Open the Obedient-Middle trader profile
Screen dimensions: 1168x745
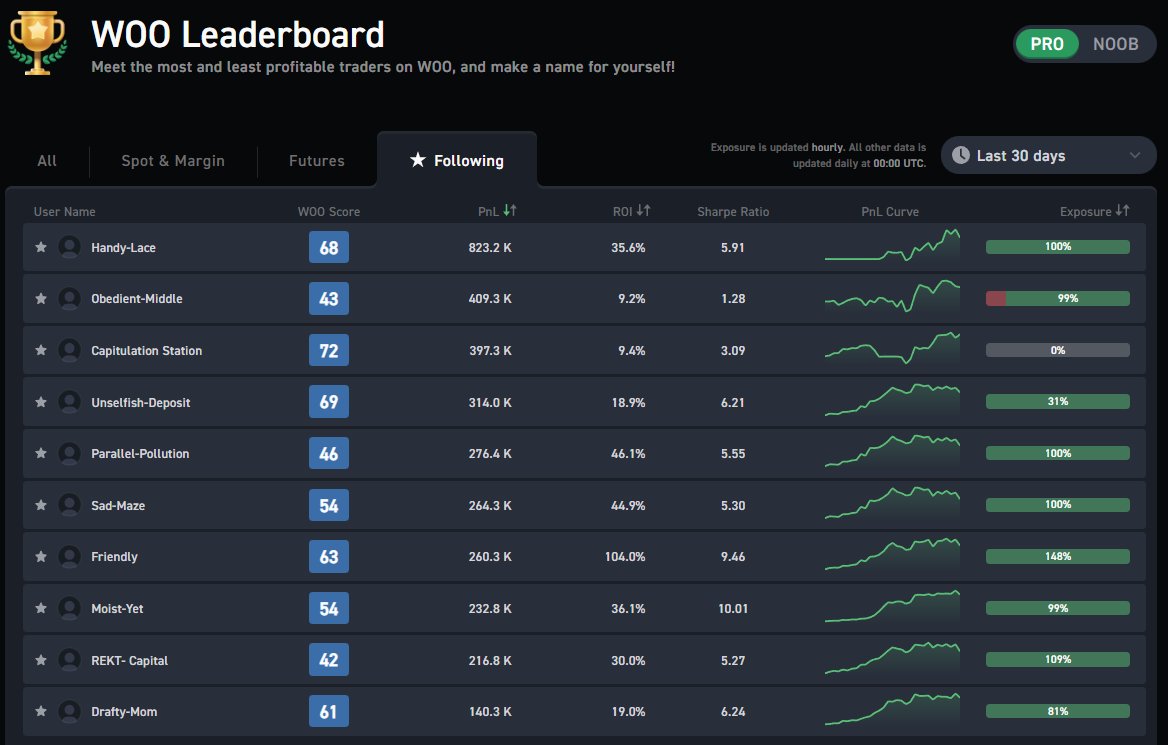pyautogui.click(x=137, y=299)
